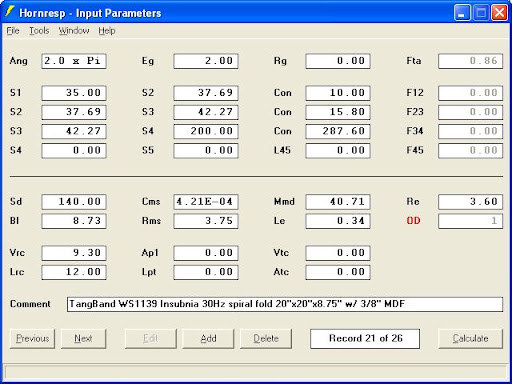Click the Fta field showing 0.86
Screen dimensions: 512x384
[x=470, y=61]
